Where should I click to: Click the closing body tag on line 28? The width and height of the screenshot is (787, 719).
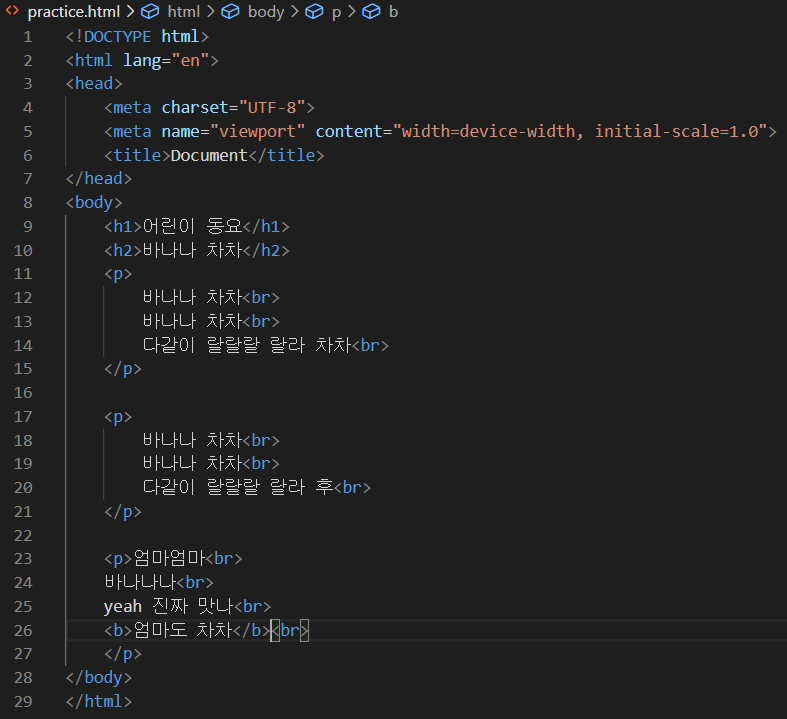[x=99, y=678]
